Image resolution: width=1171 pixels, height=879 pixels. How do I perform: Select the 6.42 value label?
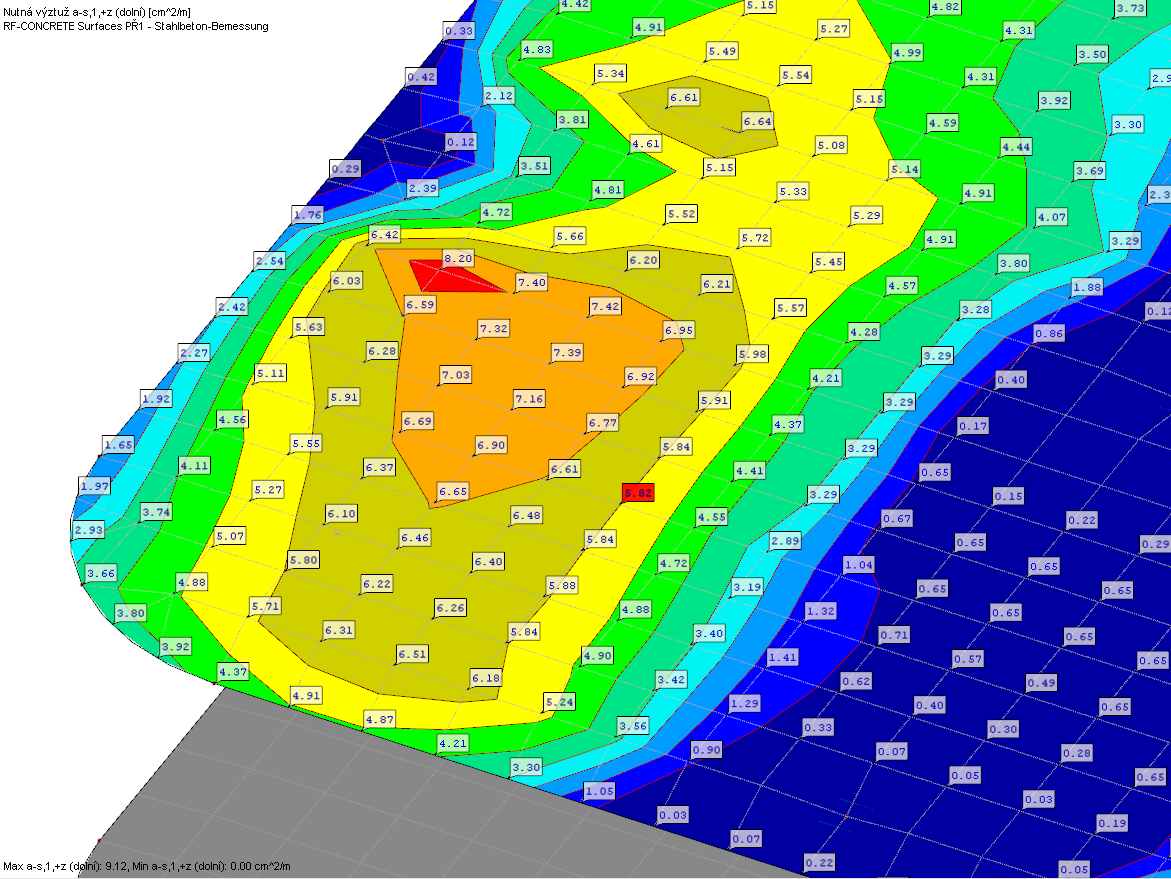(x=385, y=234)
